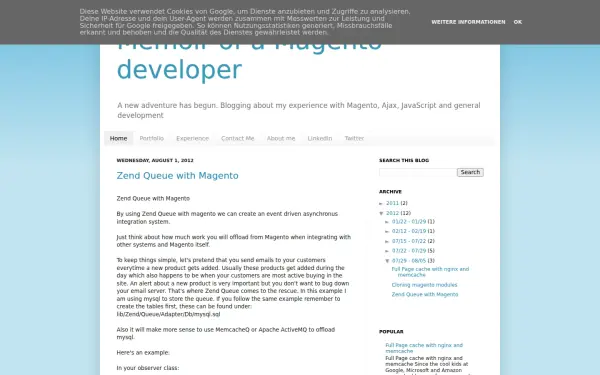Open the About me tab
This screenshot has width=600, height=375.
point(281,139)
